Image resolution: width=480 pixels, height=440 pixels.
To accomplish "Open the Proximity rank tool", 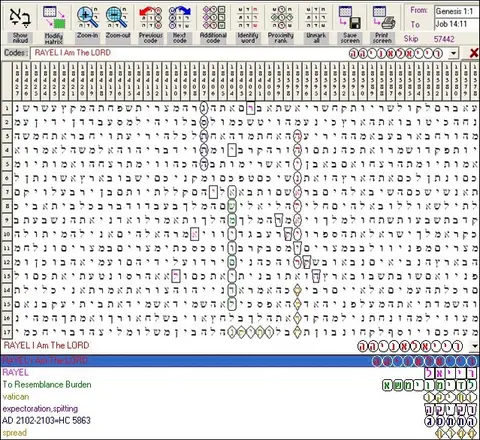I will 281,23.
